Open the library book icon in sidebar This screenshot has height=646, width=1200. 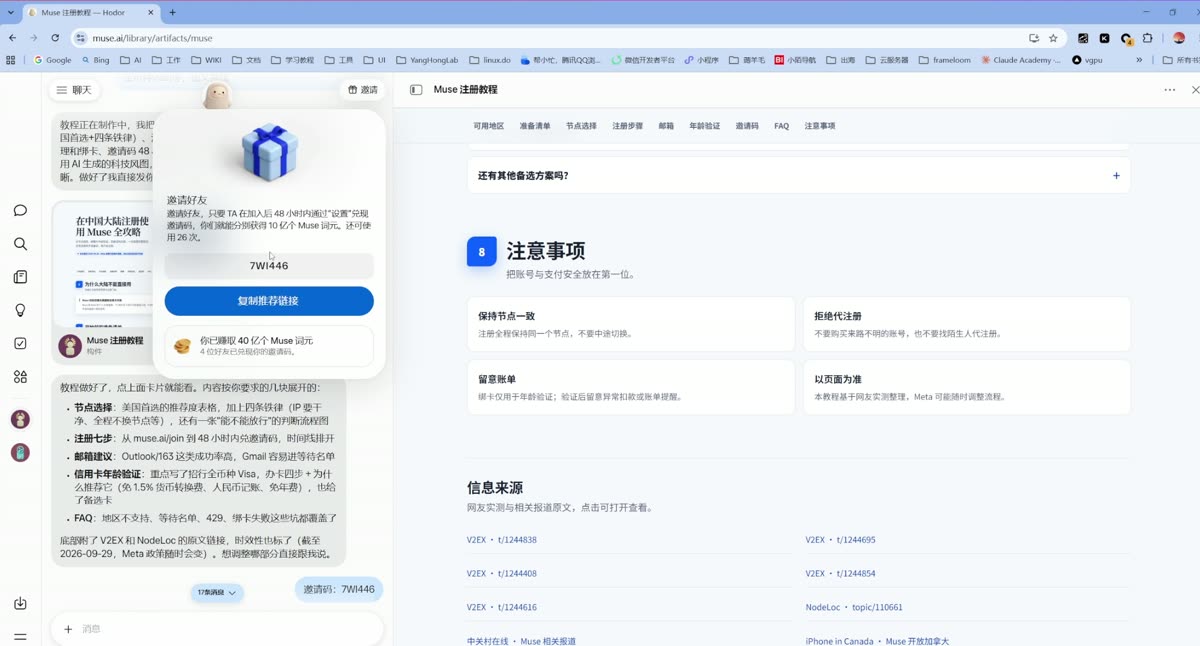click(20, 277)
